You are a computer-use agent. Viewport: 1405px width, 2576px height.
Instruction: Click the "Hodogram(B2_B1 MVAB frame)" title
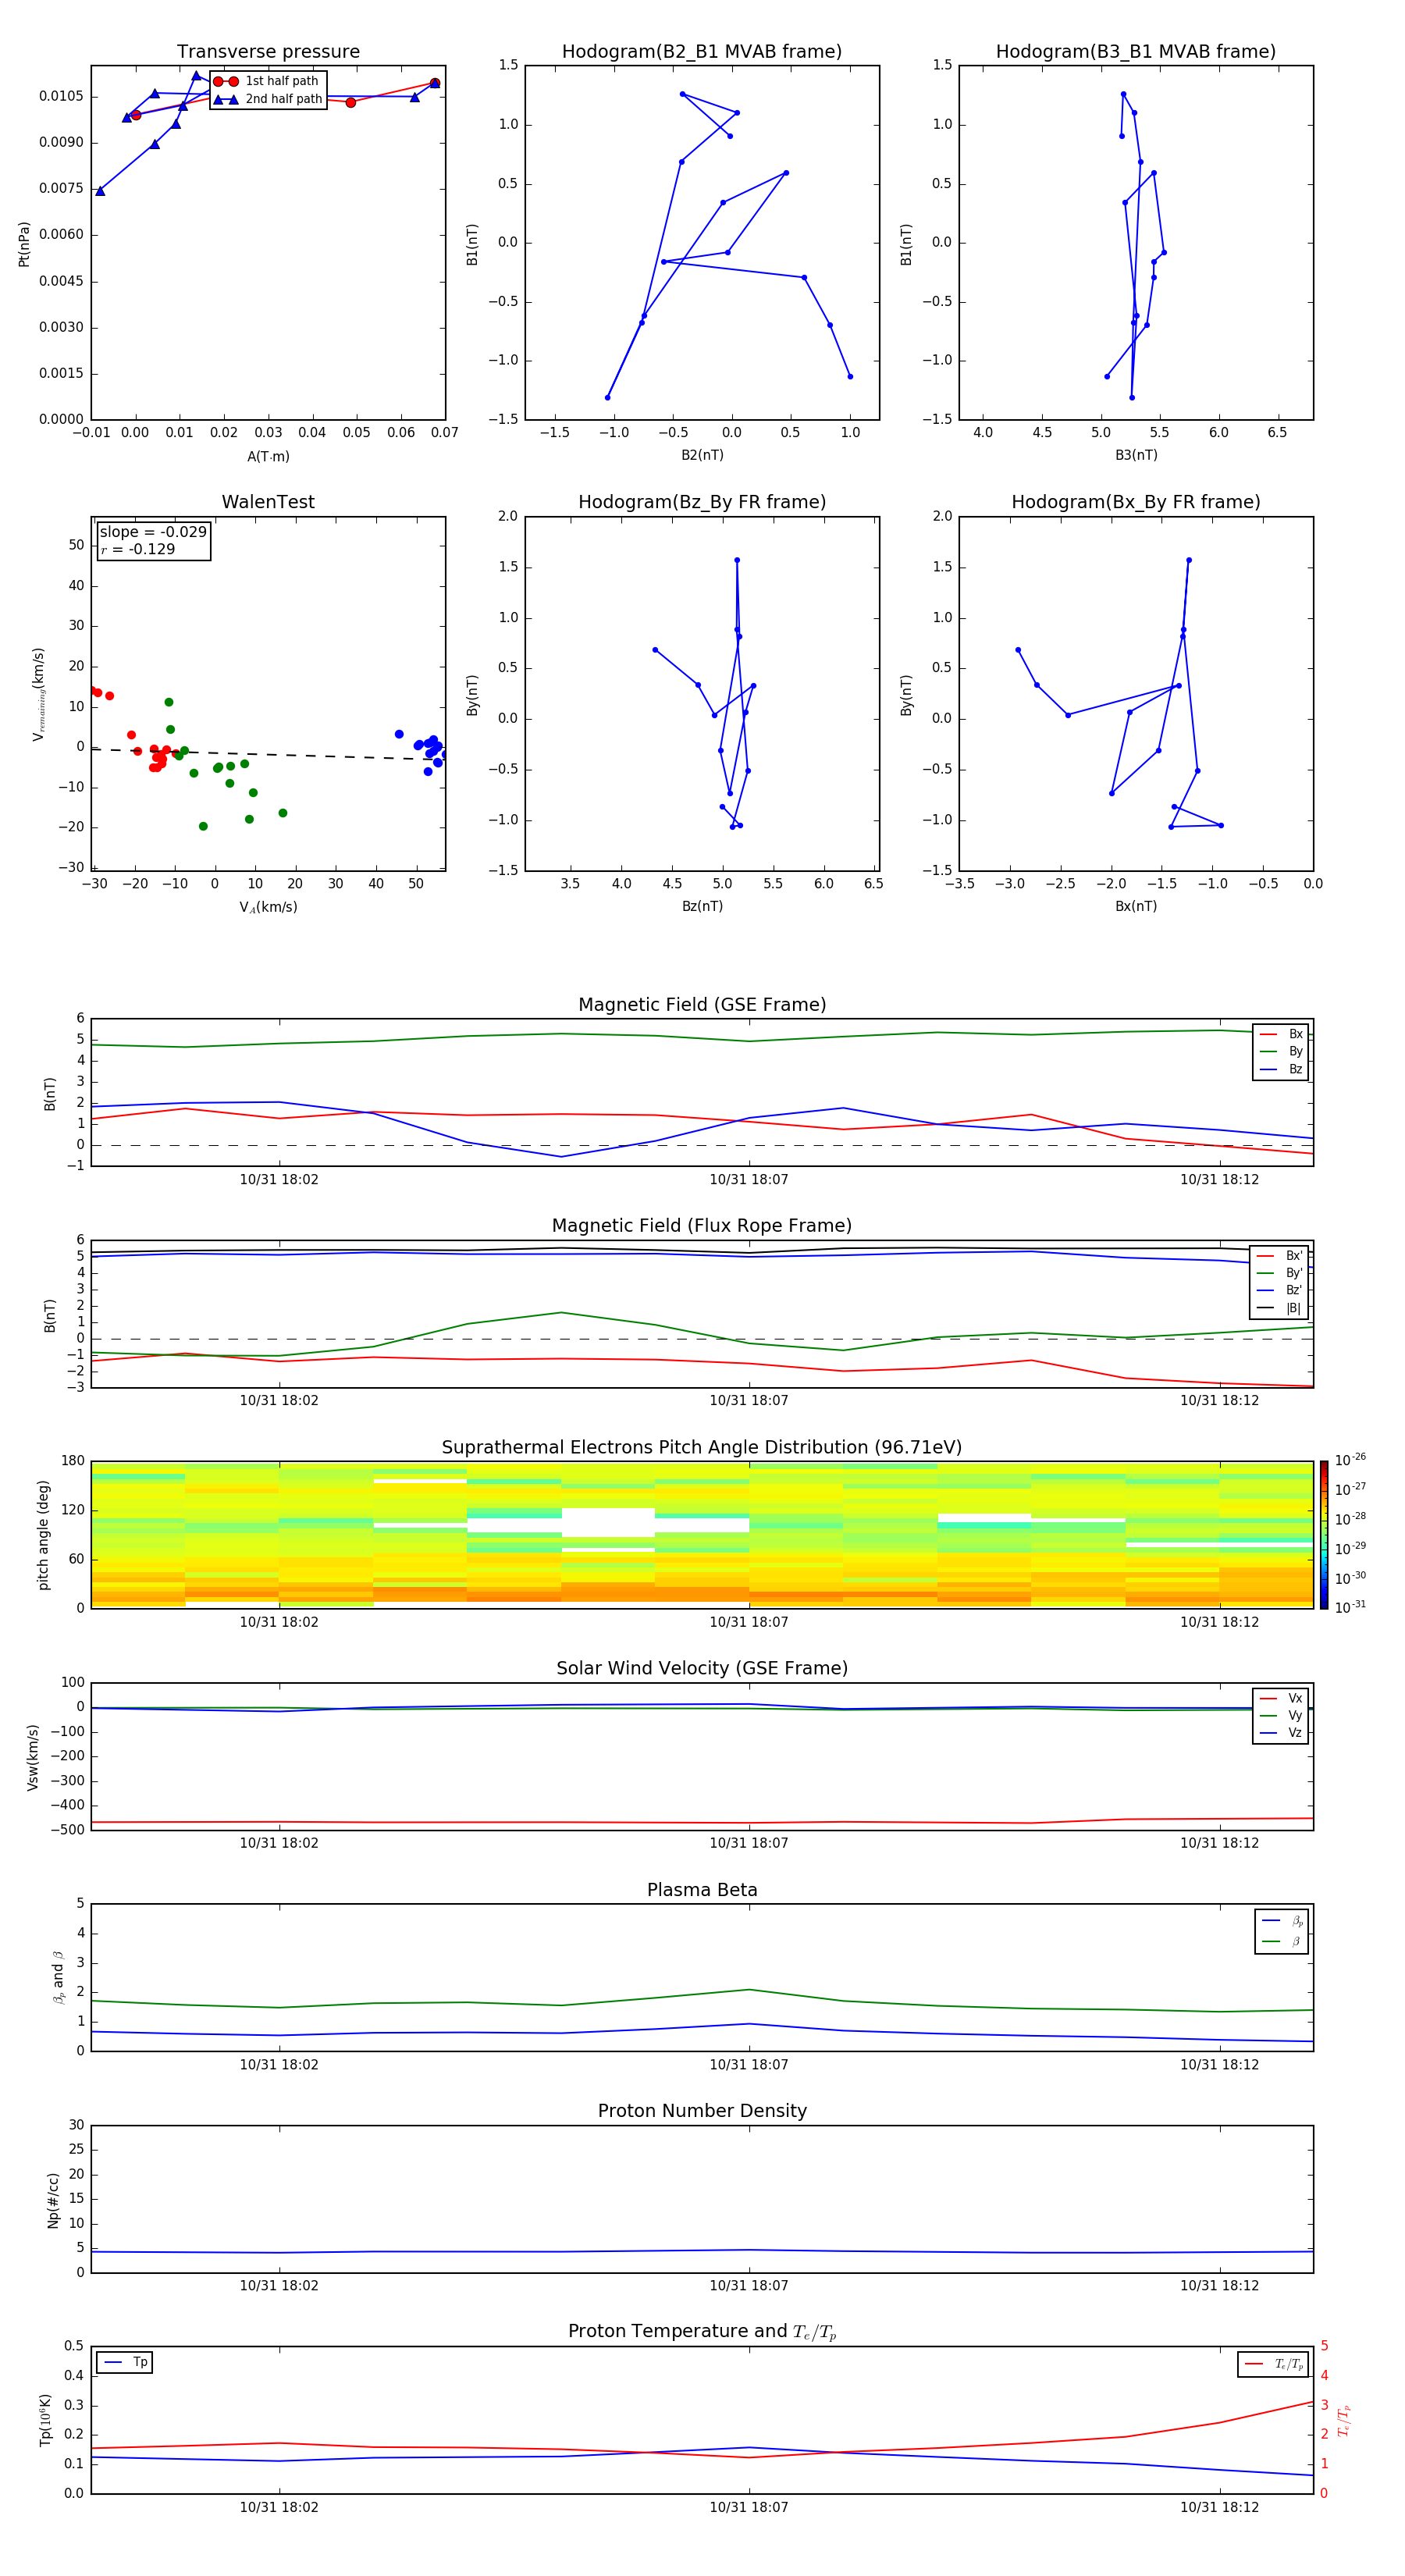click(x=702, y=52)
